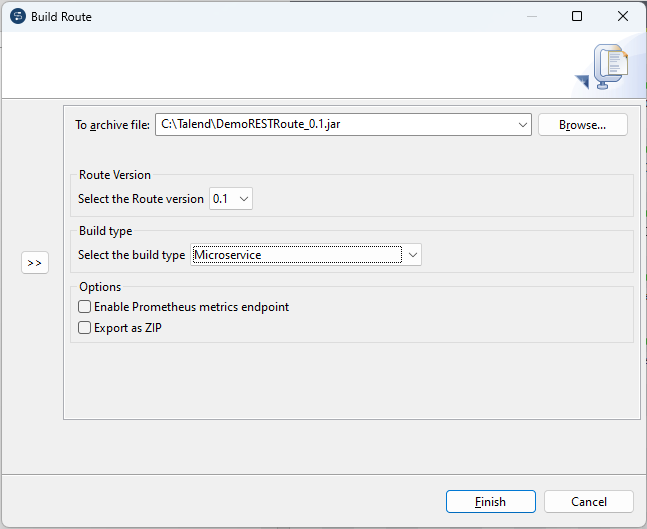Open the archive file path dropdown arrow

click(x=523, y=125)
